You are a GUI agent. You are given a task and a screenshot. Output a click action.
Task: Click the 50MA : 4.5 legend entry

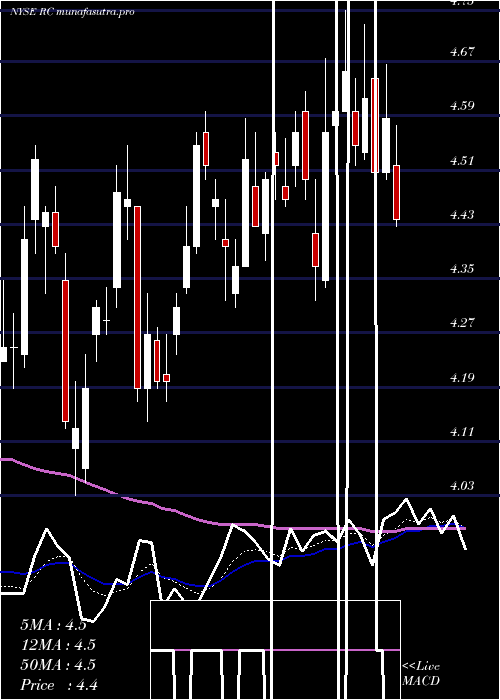point(58,665)
